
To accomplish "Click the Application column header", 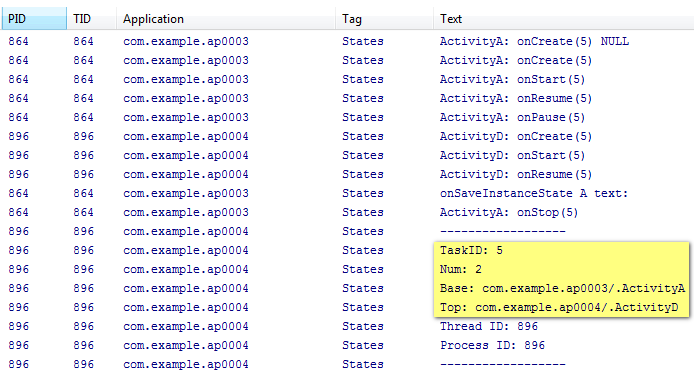I will click(226, 19).
